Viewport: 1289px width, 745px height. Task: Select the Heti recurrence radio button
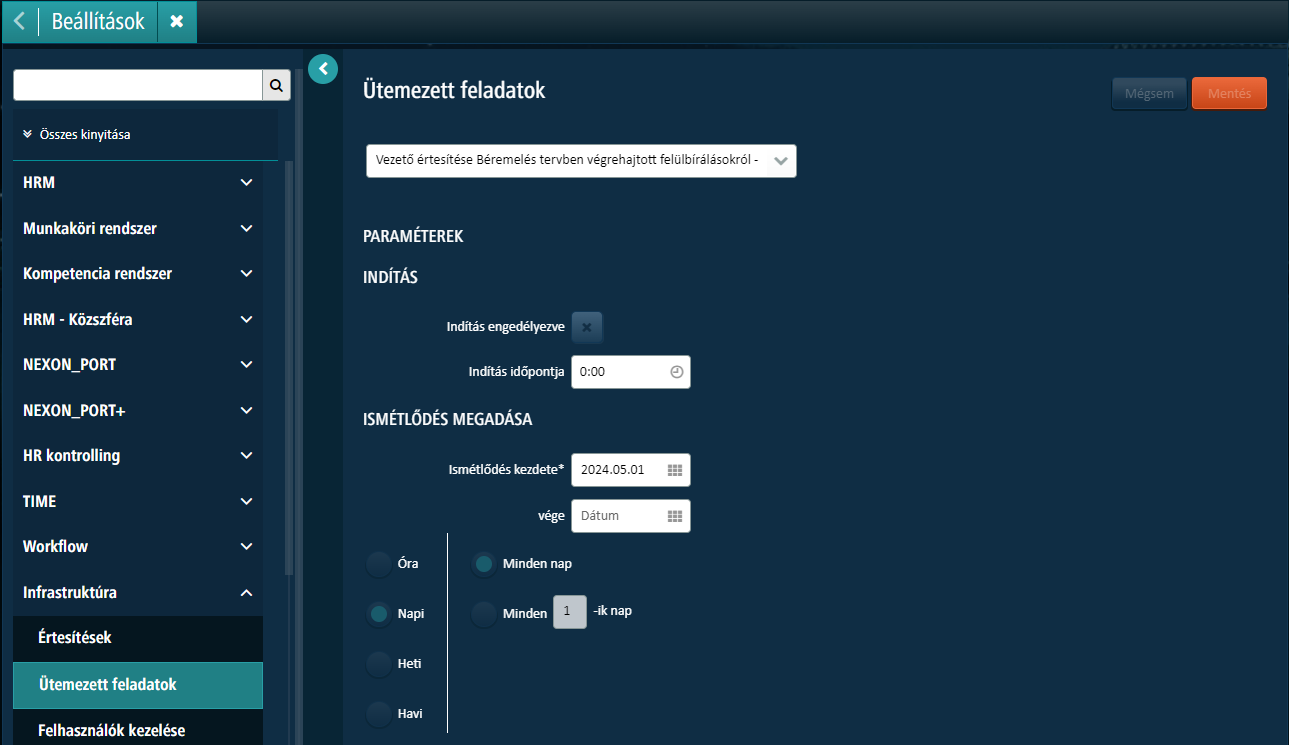(x=379, y=664)
